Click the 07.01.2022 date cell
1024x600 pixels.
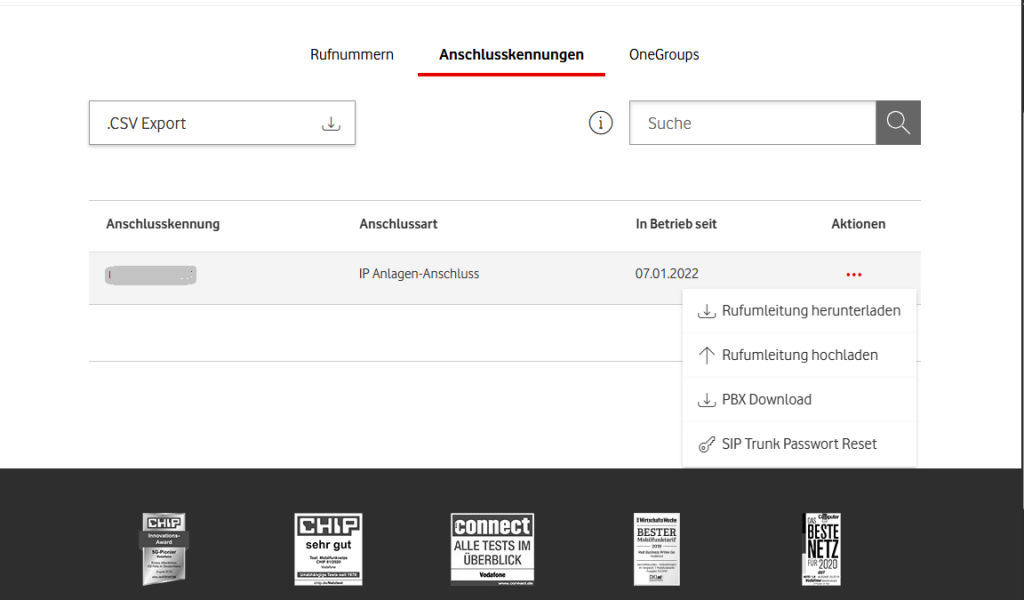click(667, 274)
